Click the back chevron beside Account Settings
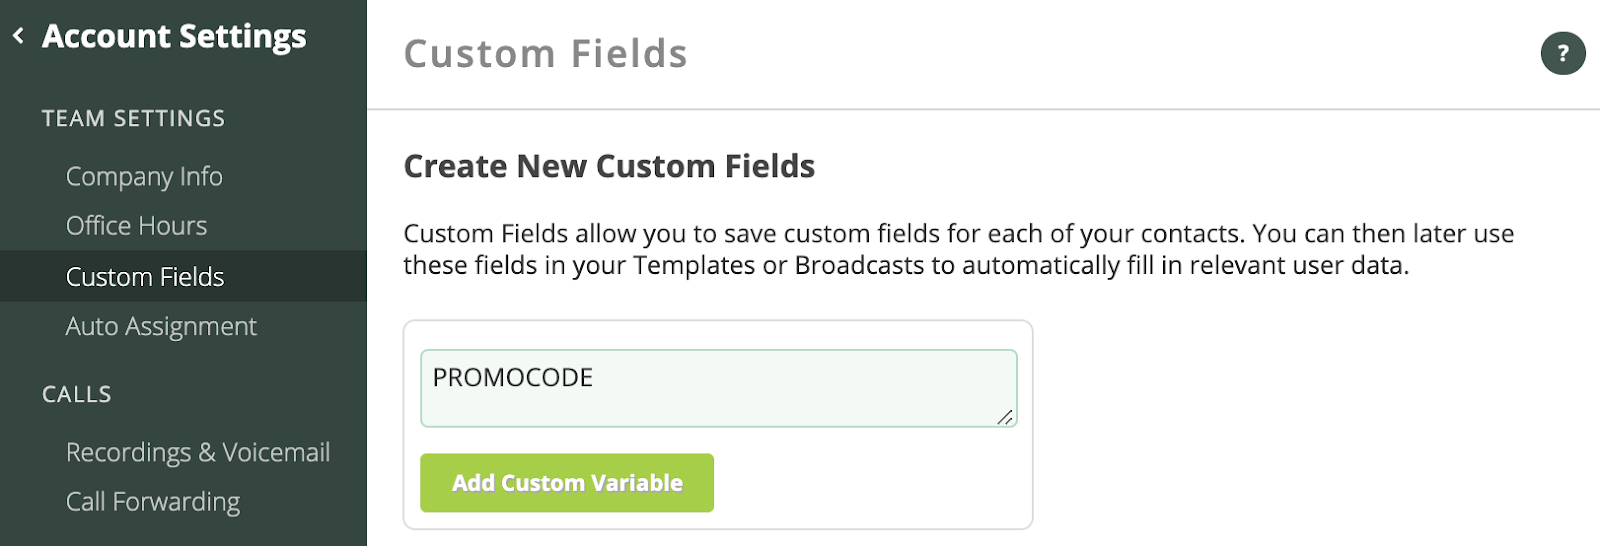 [x=18, y=36]
